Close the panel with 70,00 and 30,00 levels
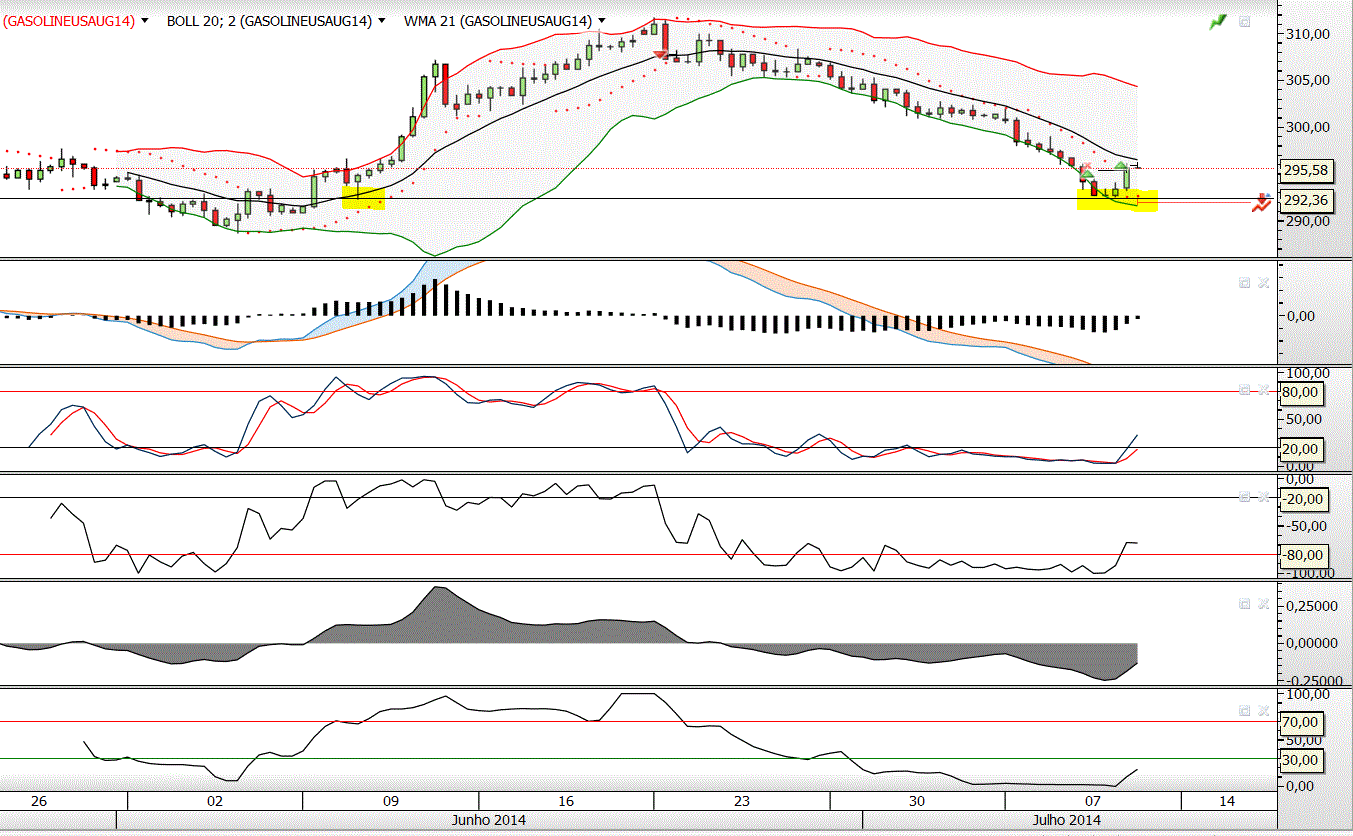The width and height of the screenshot is (1353, 836). pyautogui.click(x=1263, y=711)
